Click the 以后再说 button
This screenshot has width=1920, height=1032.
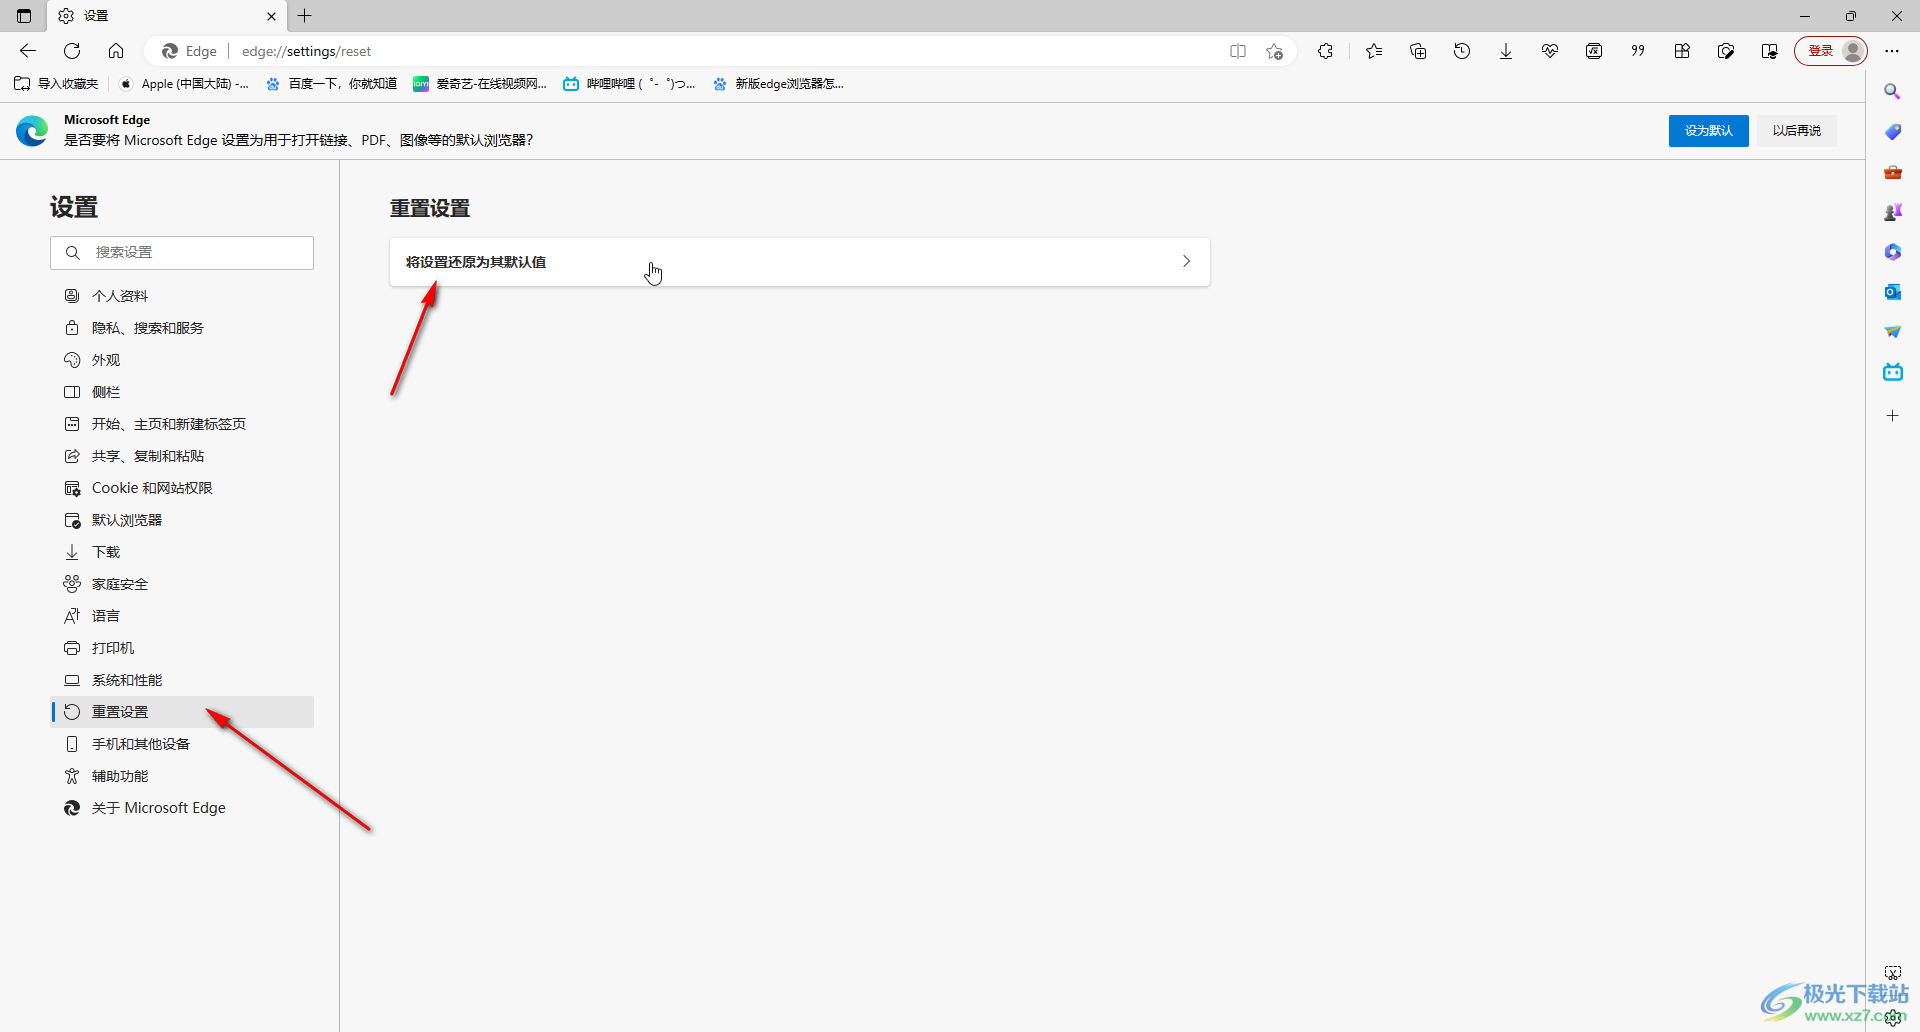click(x=1796, y=131)
